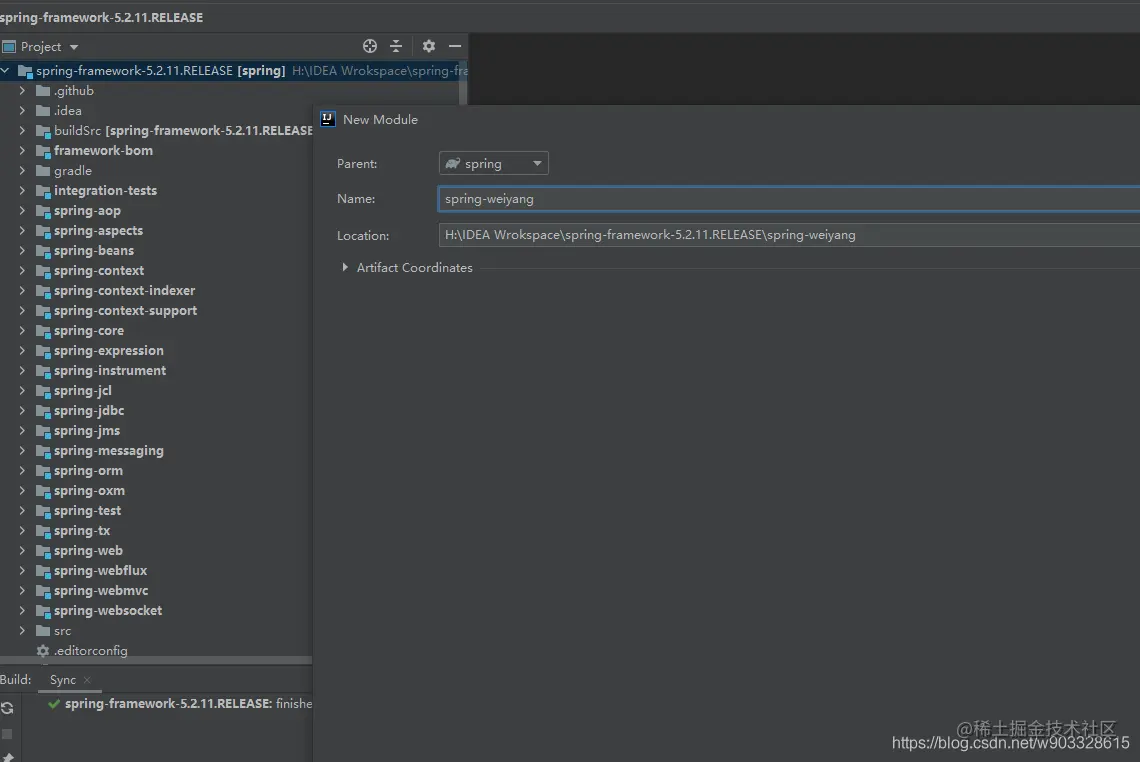Click the reload Gradle sync icon in Build panel

tap(7, 708)
